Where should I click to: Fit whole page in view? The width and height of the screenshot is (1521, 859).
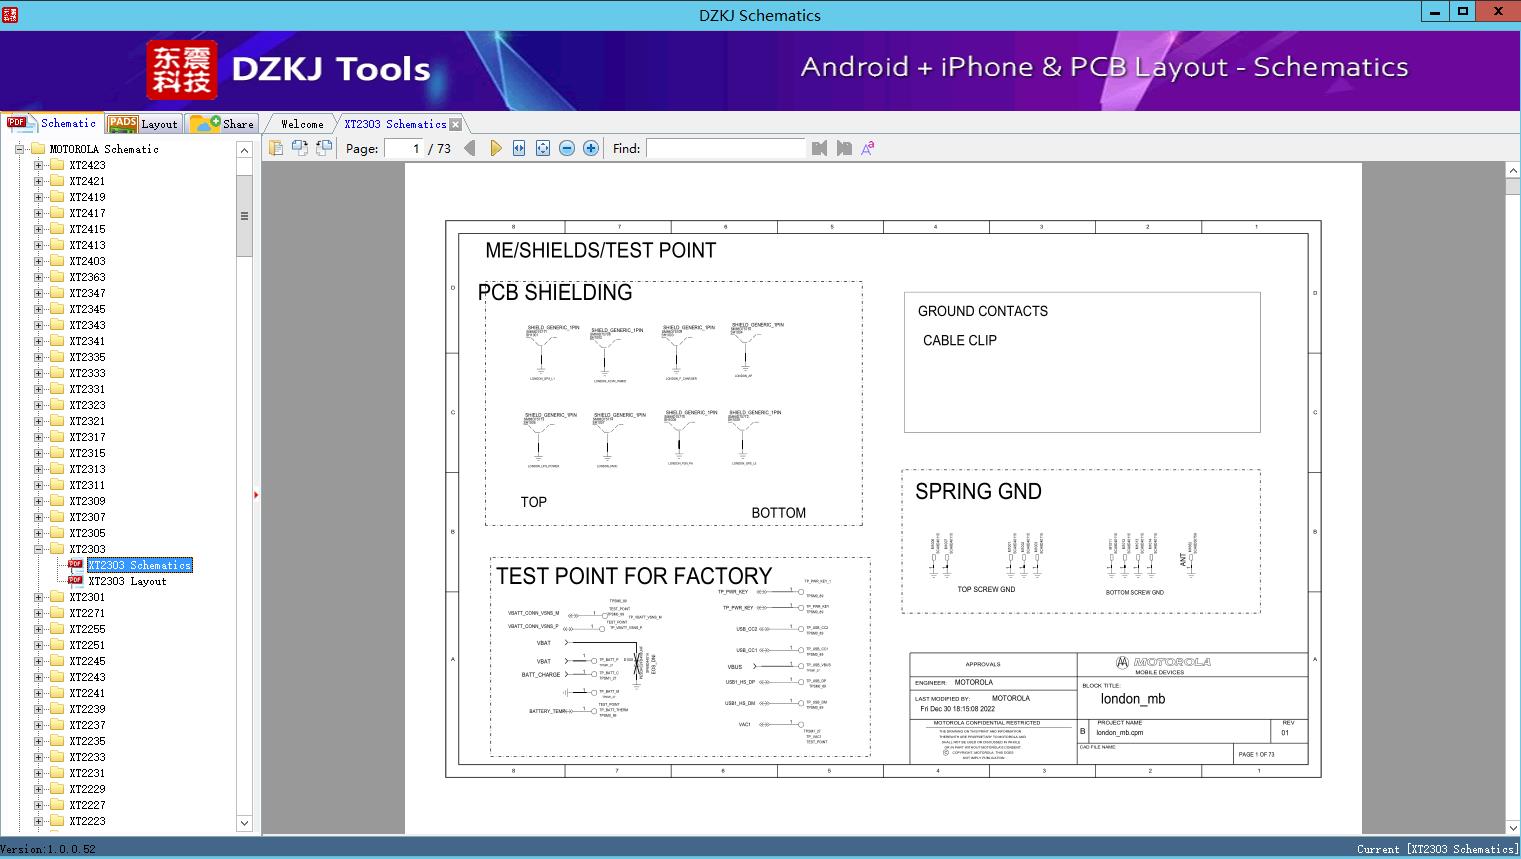point(543,148)
